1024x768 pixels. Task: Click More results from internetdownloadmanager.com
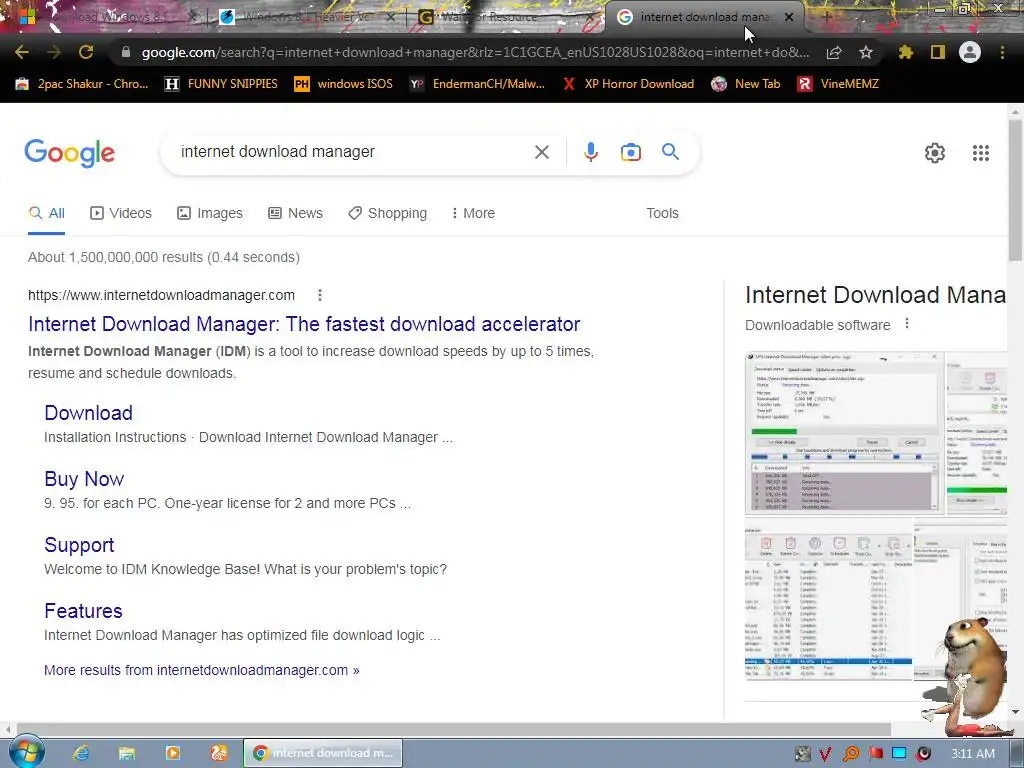[202, 670]
